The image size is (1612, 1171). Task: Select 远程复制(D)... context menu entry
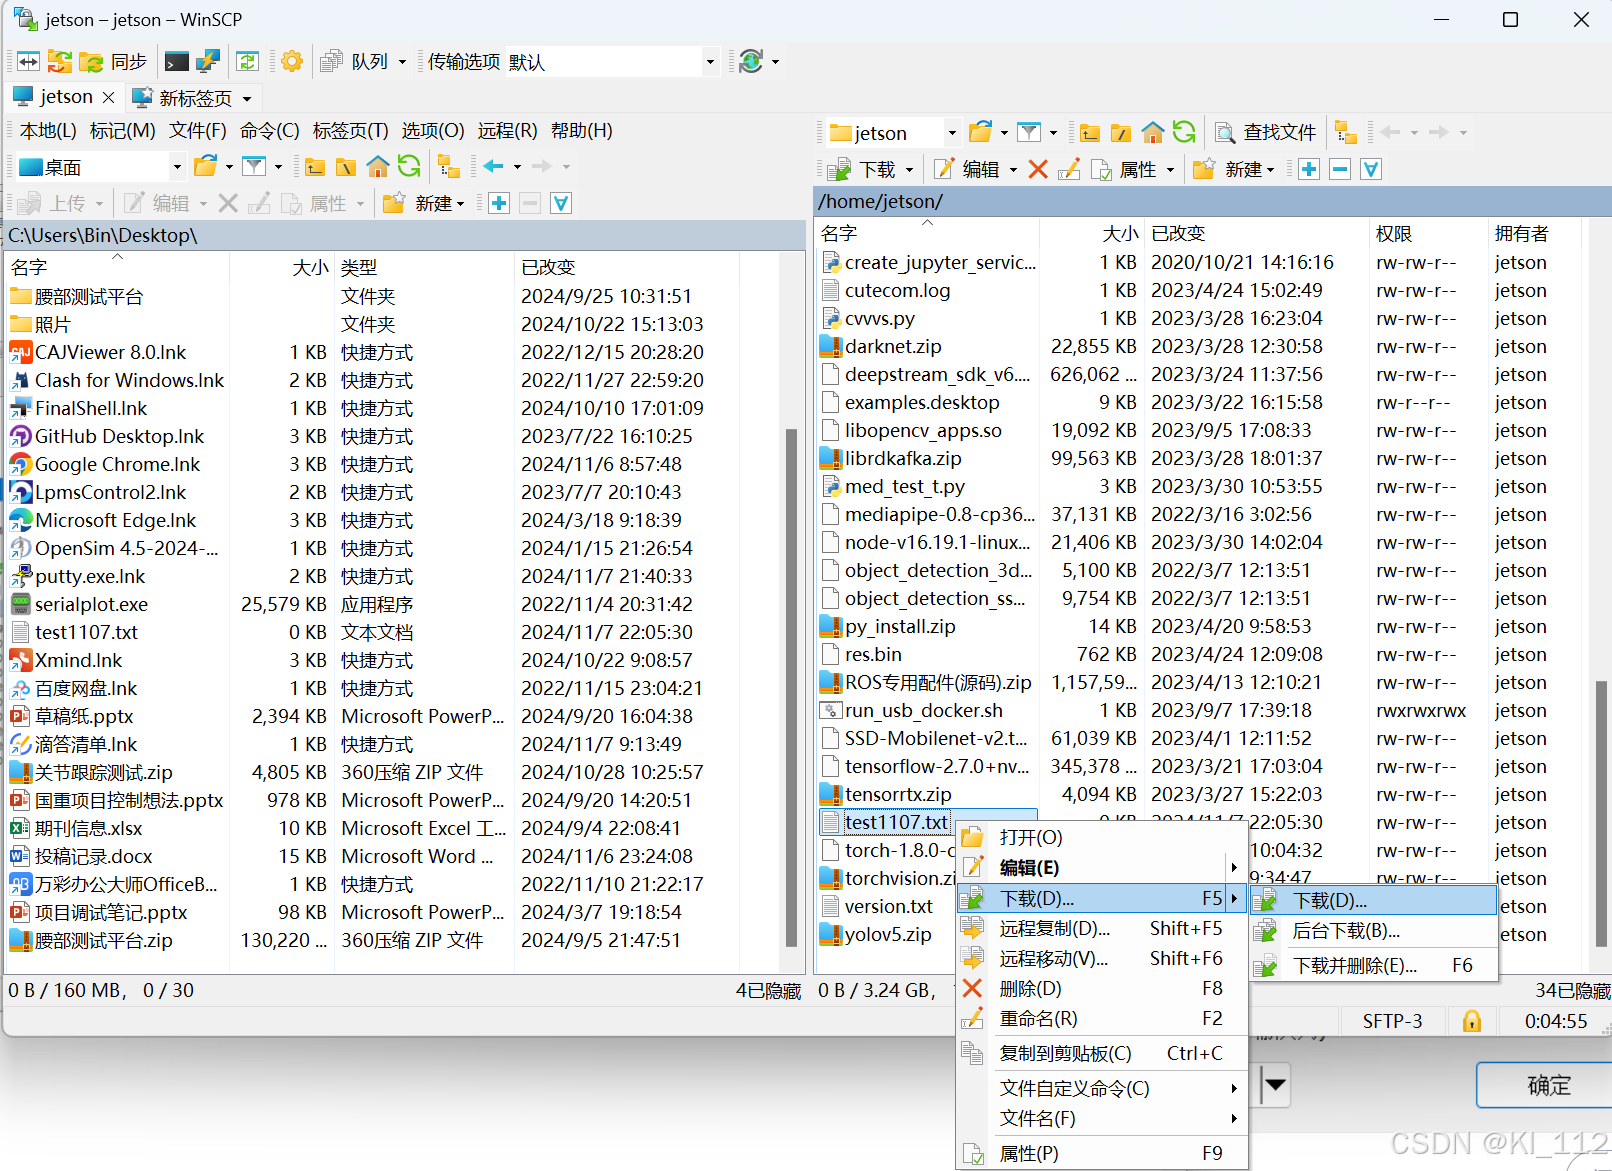[1102, 929]
